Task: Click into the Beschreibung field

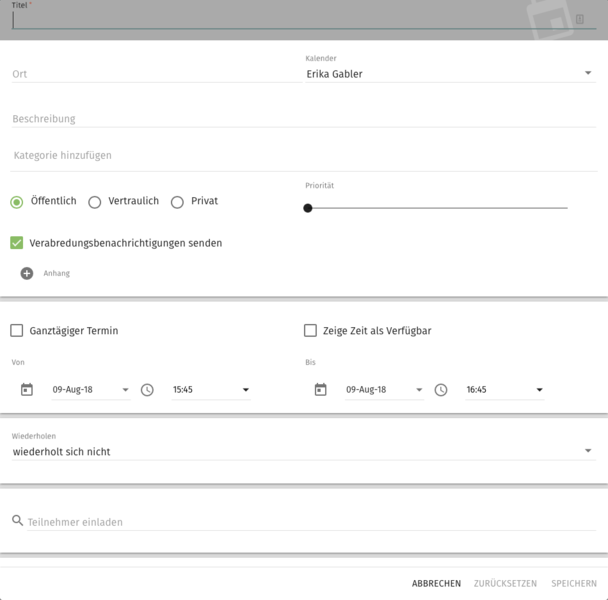Action: pyautogui.click(x=304, y=119)
